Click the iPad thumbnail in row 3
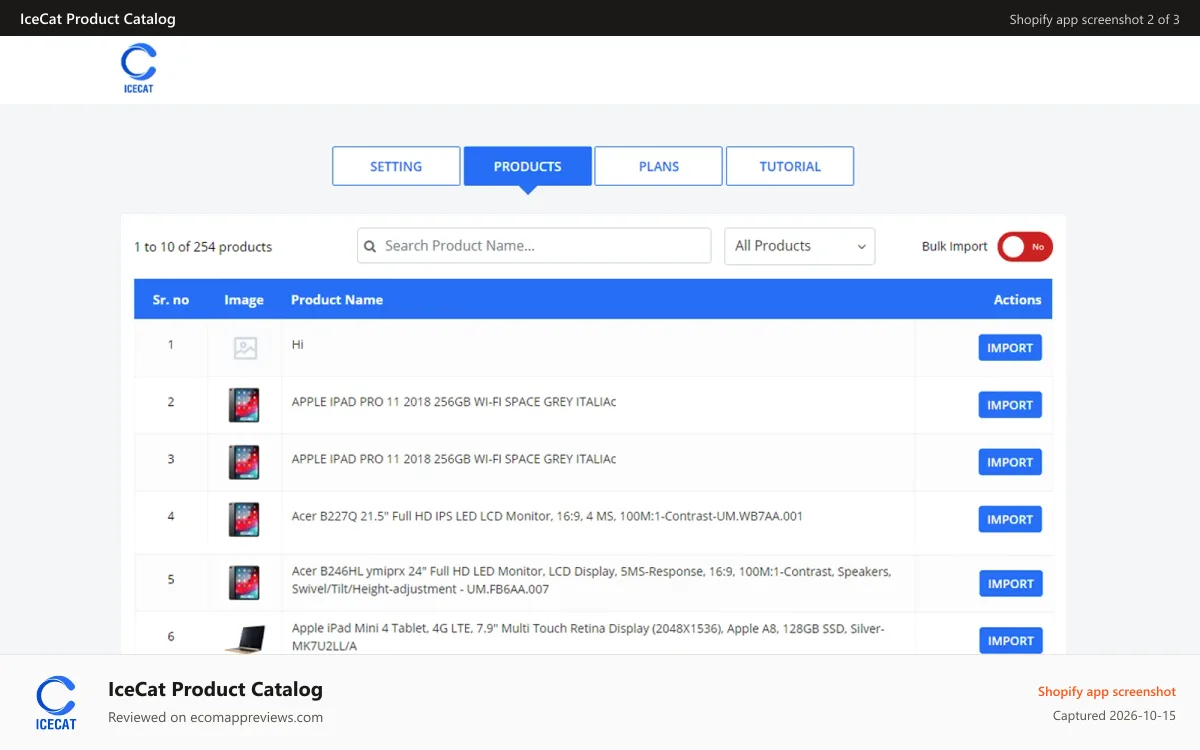 (244, 462)
